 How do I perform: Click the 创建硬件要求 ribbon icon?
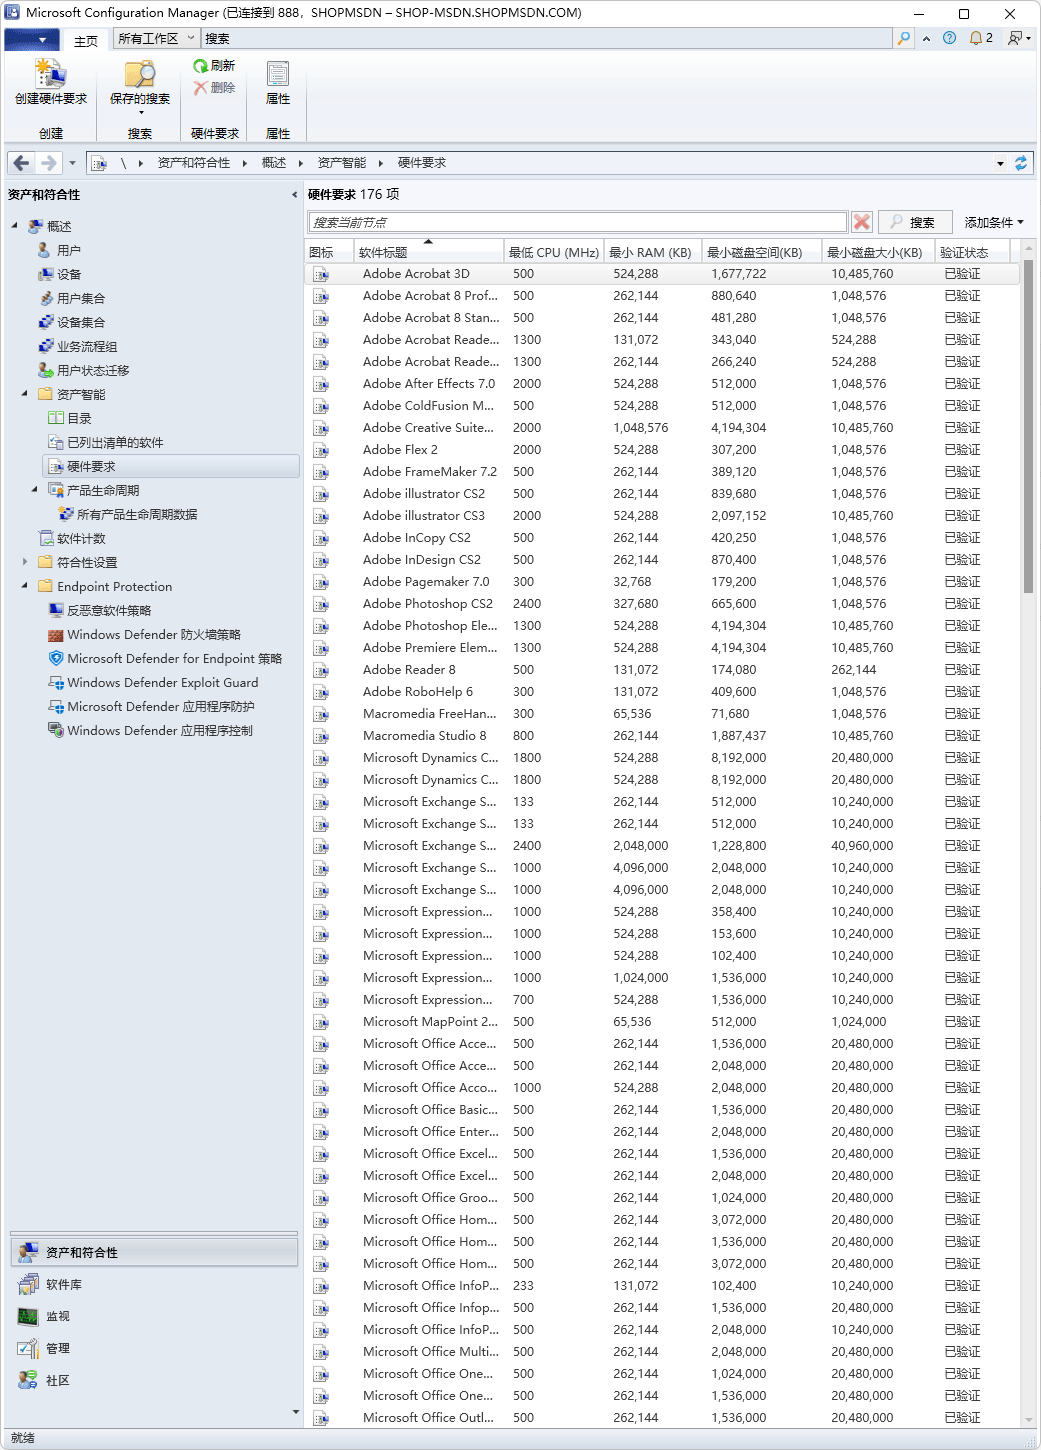50,75
